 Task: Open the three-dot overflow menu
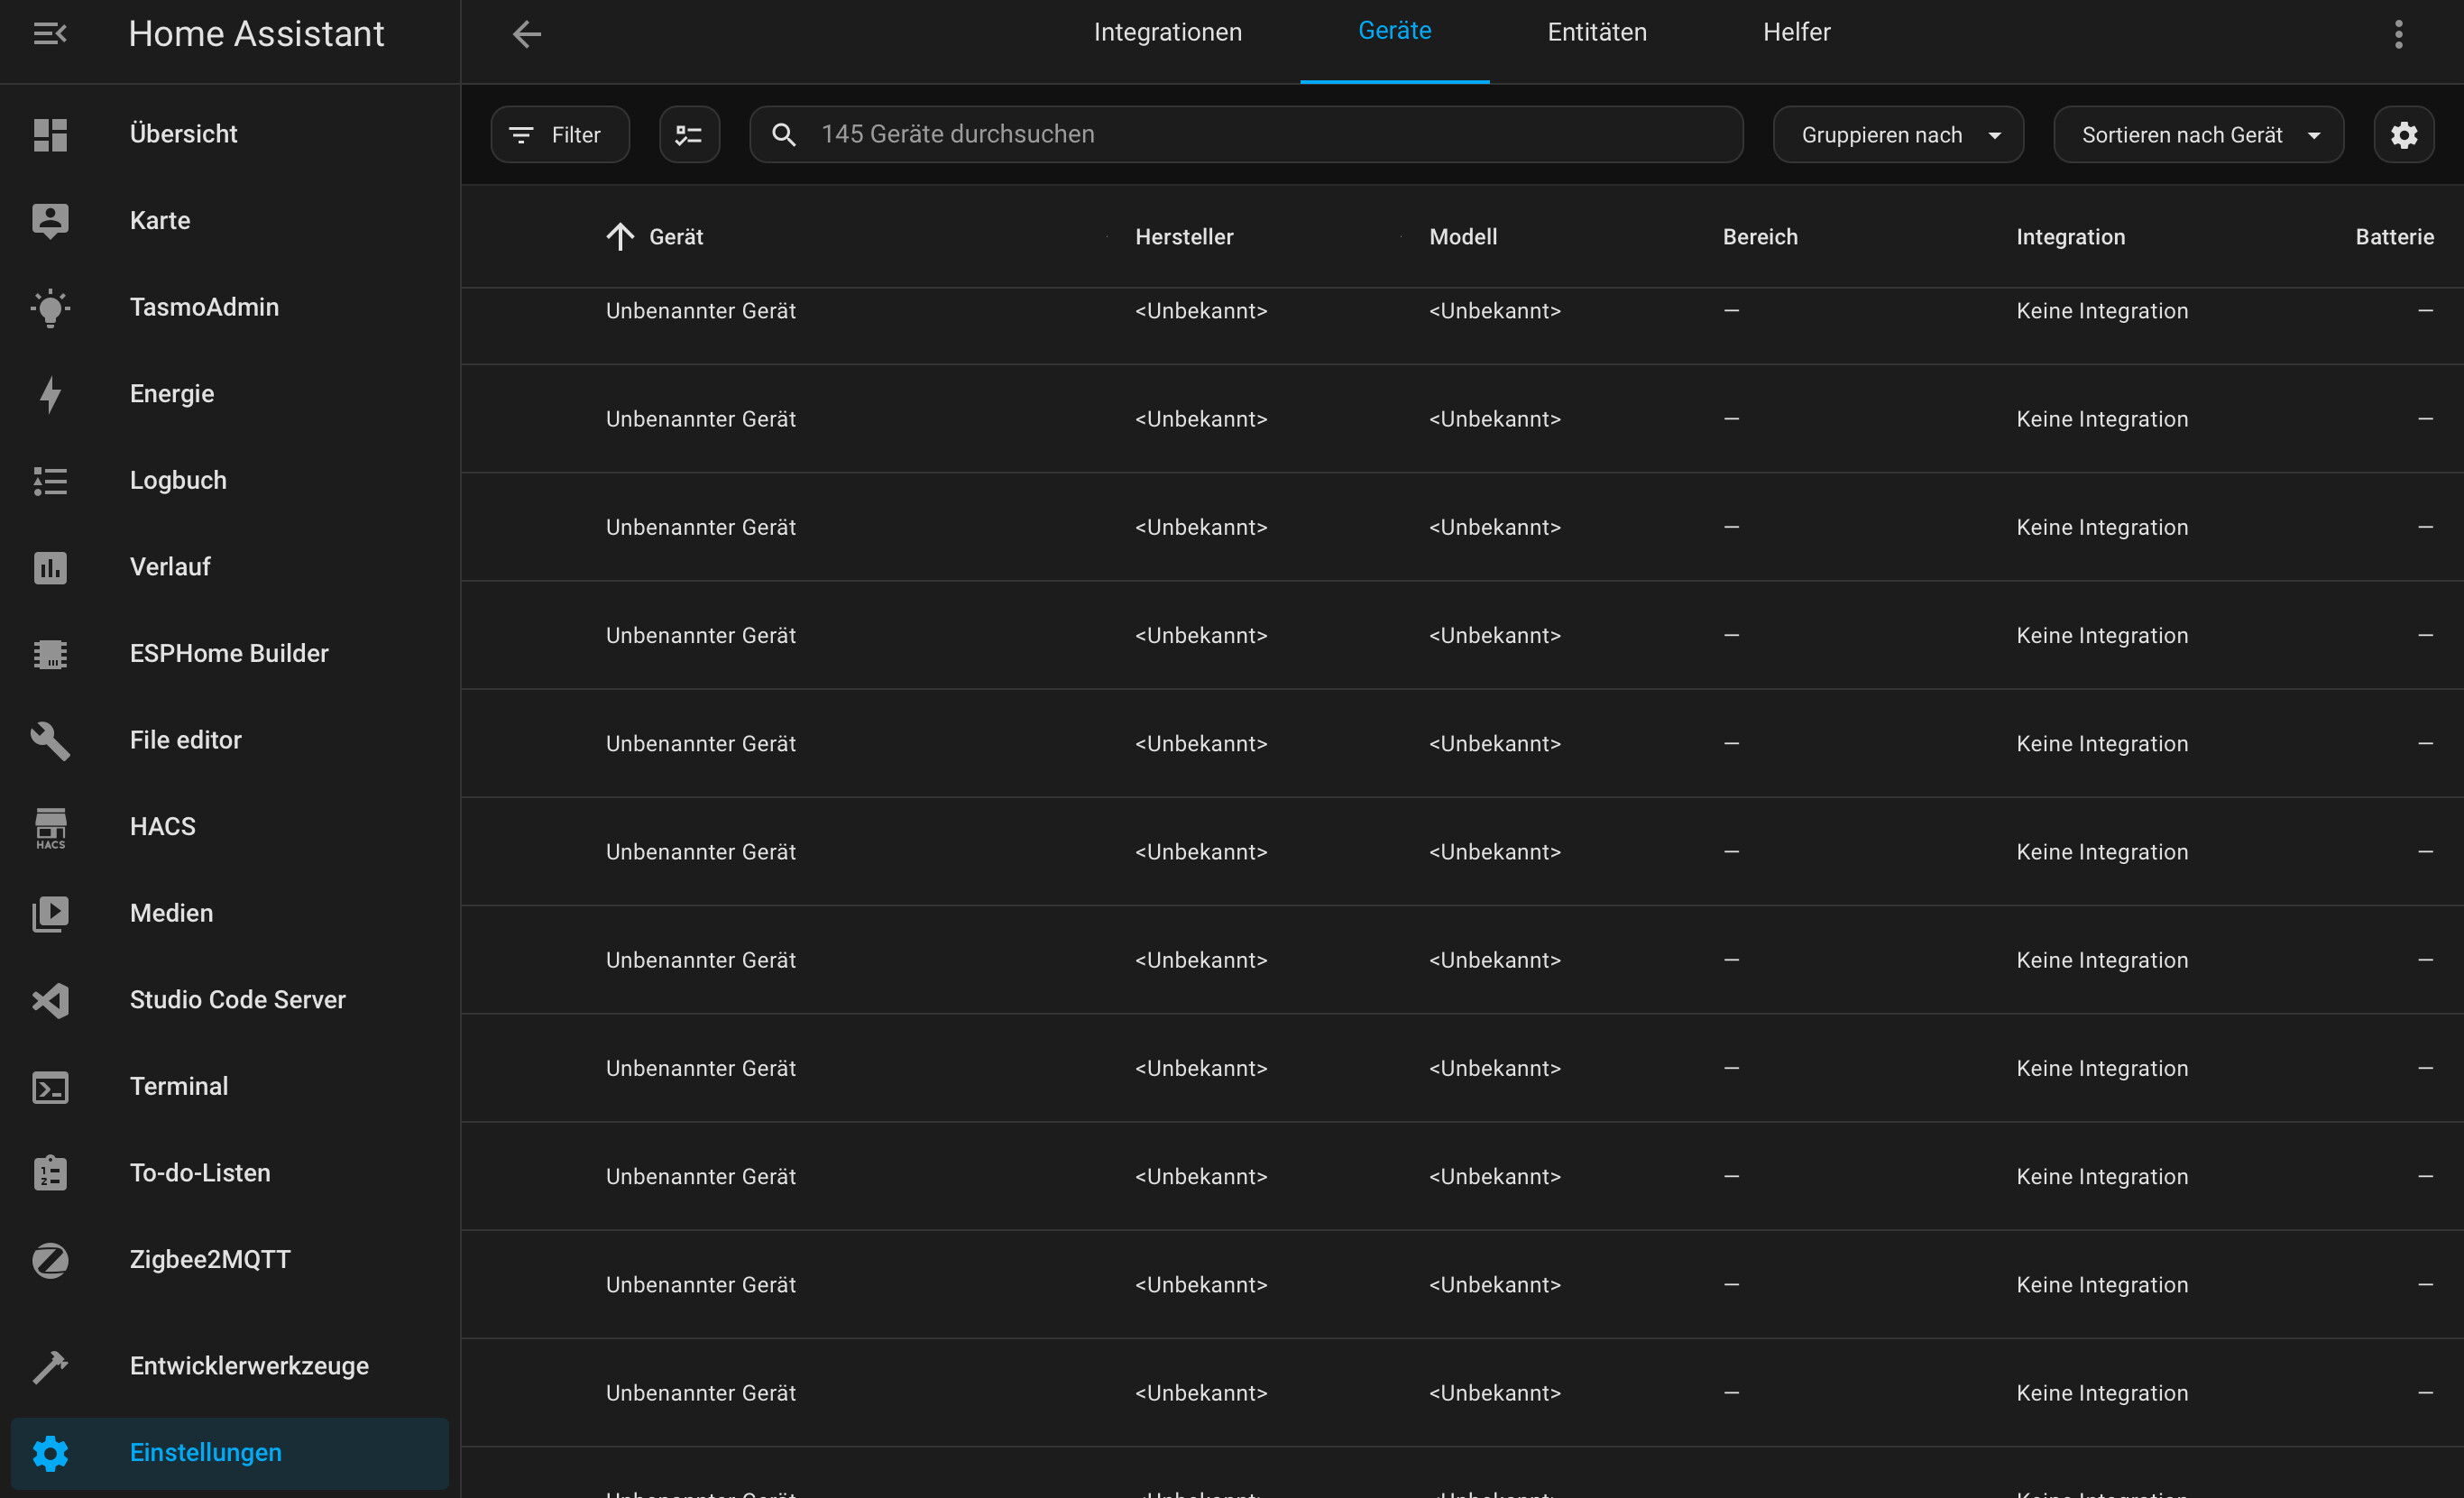(x=2398, y=34)
